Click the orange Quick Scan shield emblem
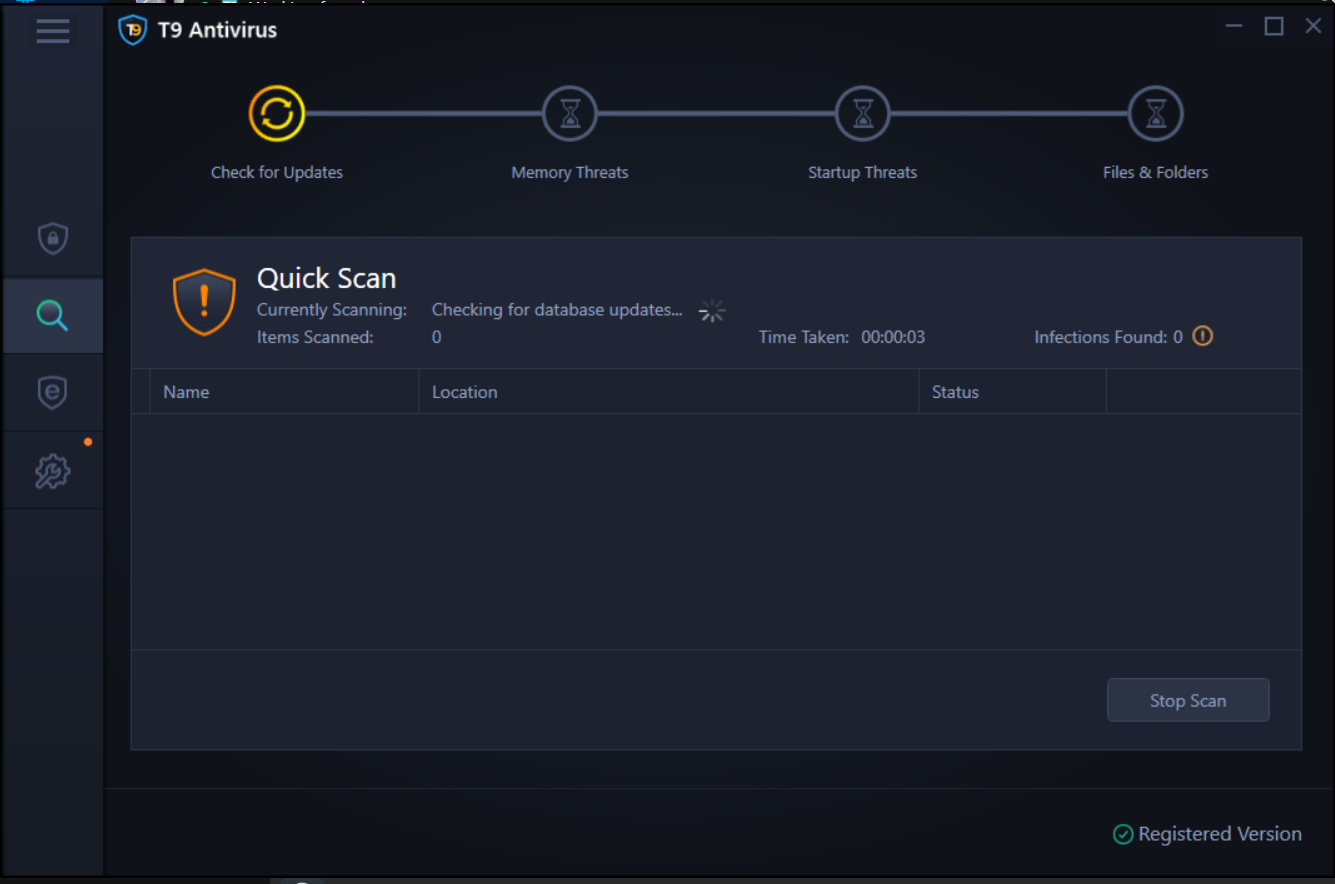This screenshot has width=1335, height=884. [204, 300]
